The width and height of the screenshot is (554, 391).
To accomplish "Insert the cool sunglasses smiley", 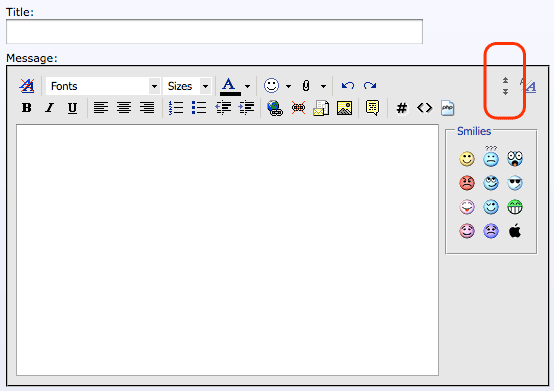I will tap(515, 183).
